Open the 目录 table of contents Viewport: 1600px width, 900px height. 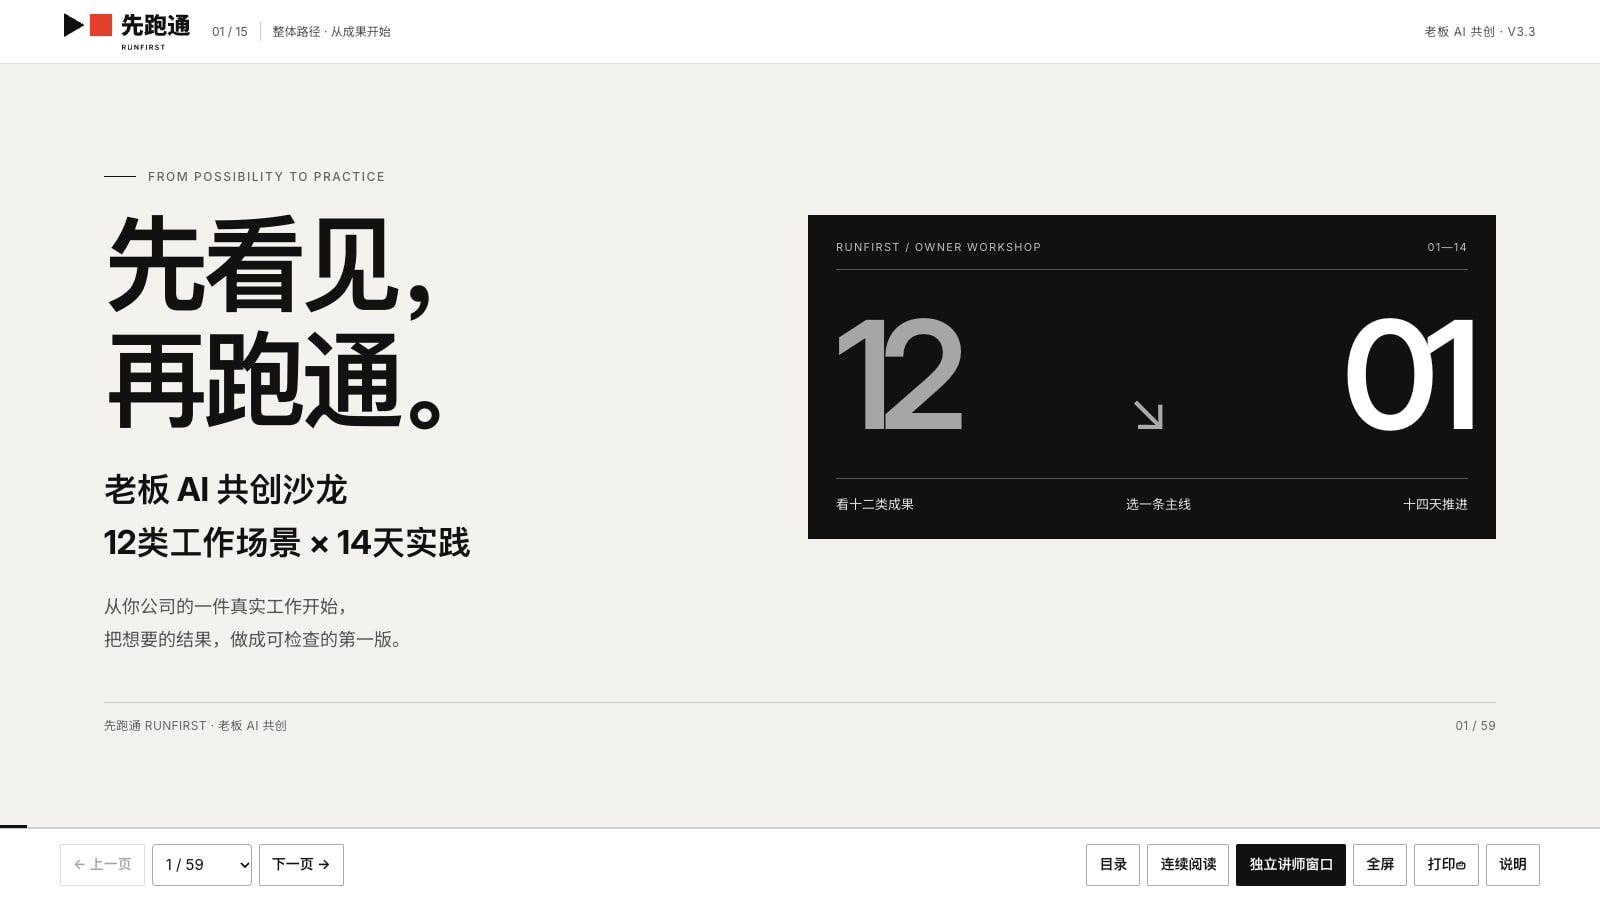[x=1113, y=865]
